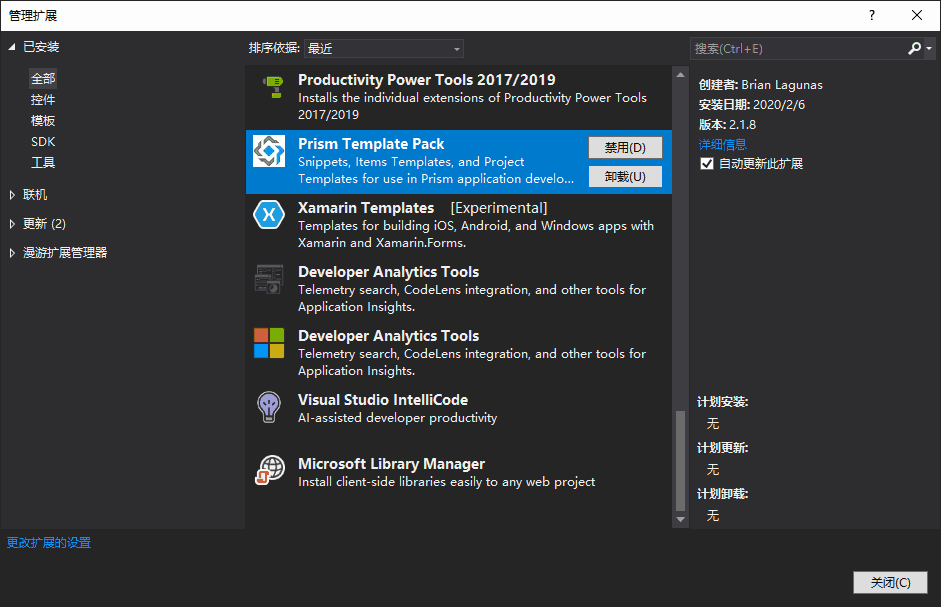Close the 管理扩展 dialog window
Viewport: 941px width, 607px height.
coord(917,15)
